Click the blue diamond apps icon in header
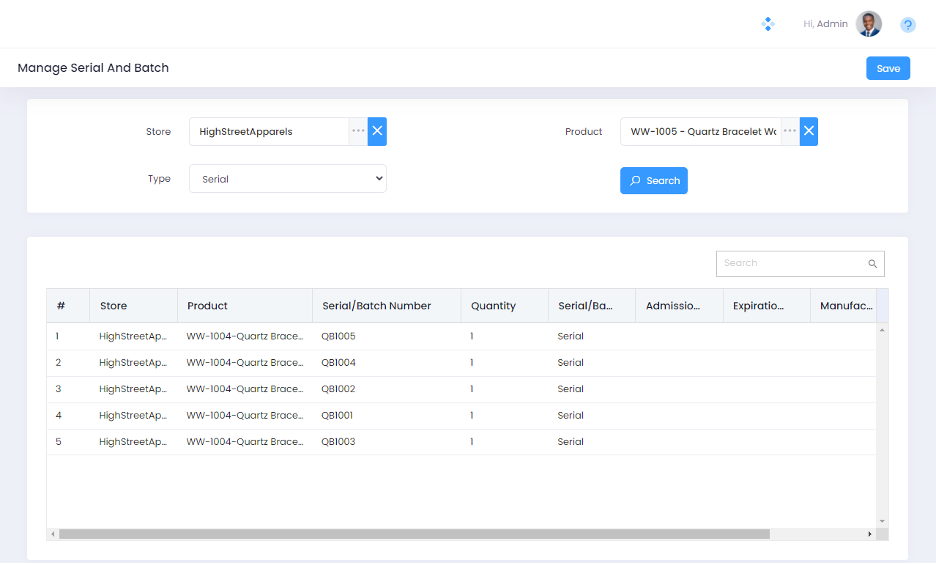This screenshot has width=936, height=564. [768, 24]
